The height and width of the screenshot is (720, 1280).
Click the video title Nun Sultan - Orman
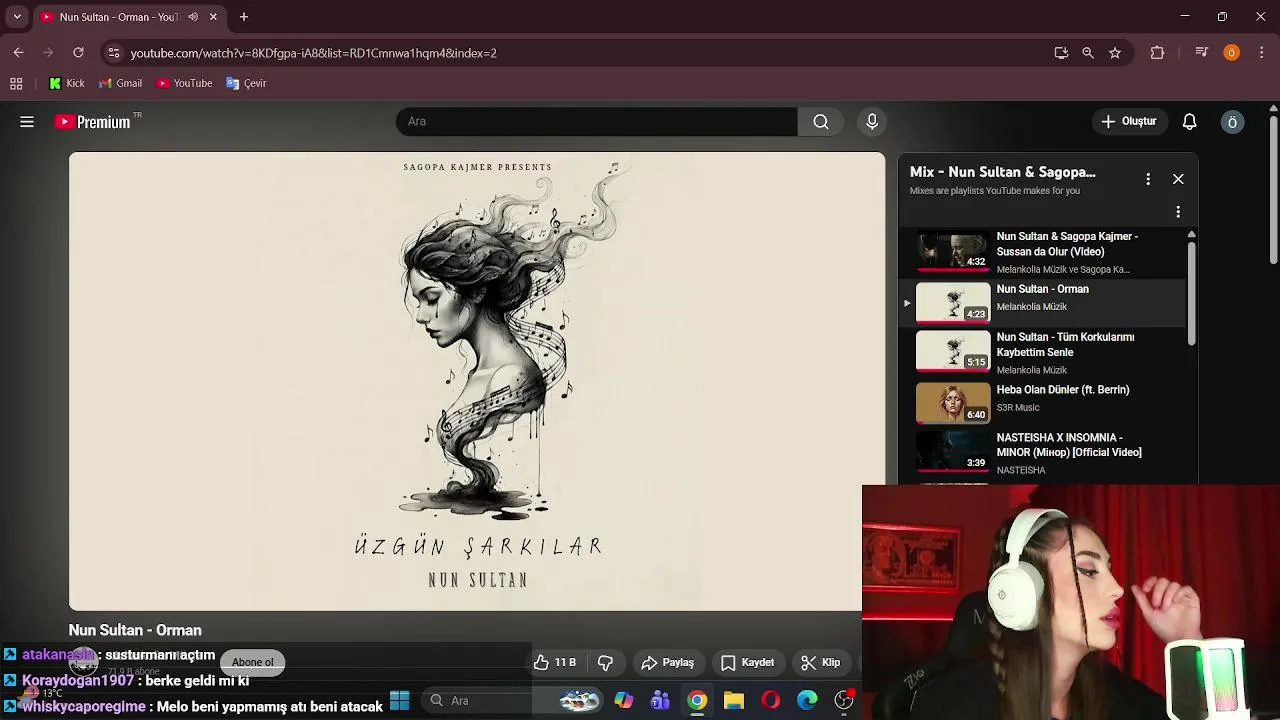click(x=135, y=630)
